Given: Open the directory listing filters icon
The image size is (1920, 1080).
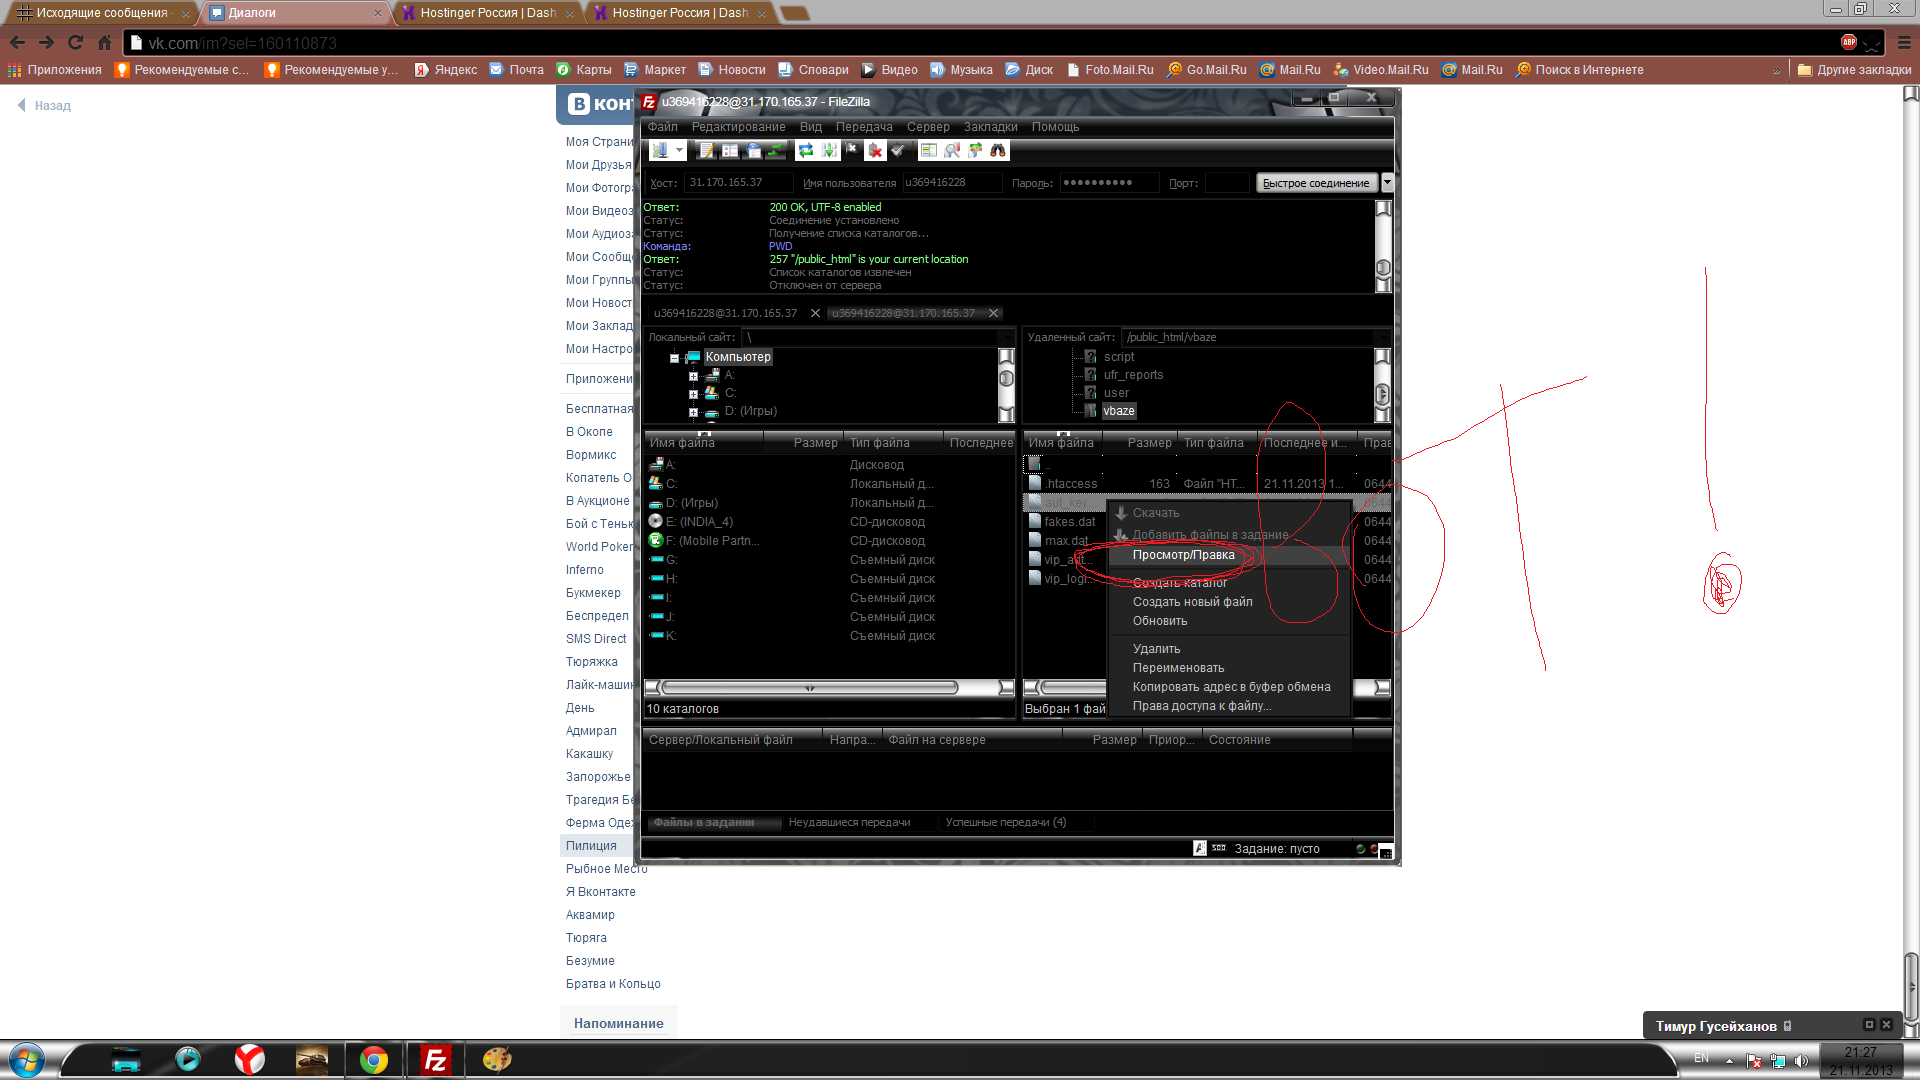Looking at the screenshot, I should (x=928, y=151).
